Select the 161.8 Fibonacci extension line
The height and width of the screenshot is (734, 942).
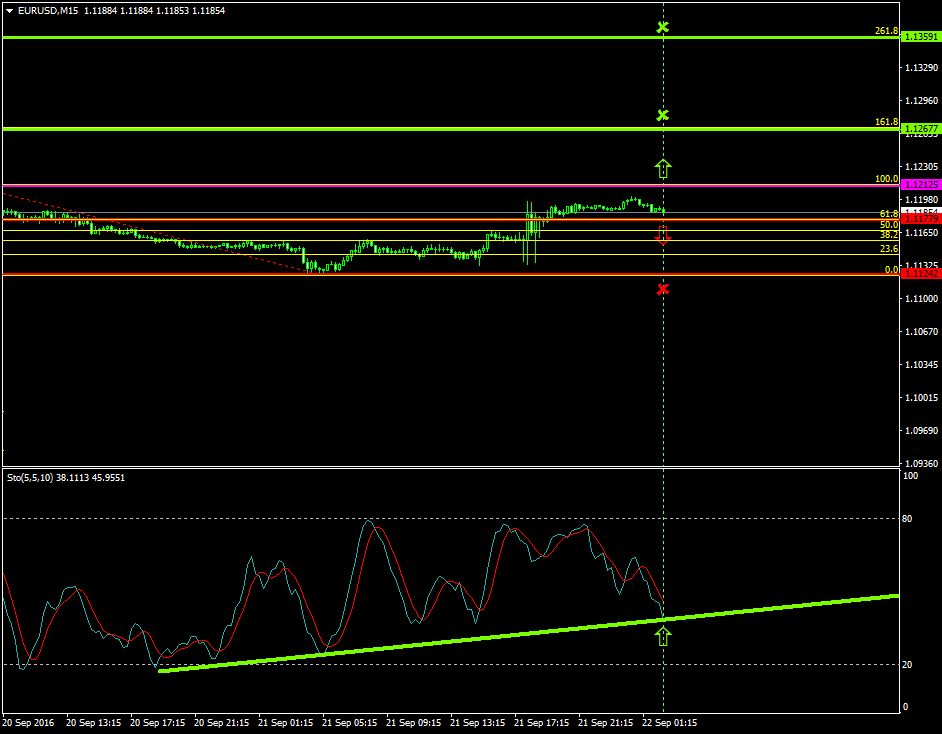(x=400, y=129)
